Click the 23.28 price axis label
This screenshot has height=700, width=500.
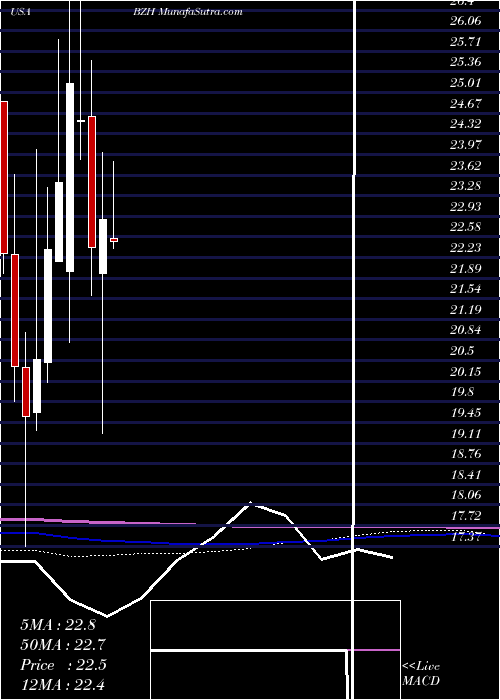[466, 186]
